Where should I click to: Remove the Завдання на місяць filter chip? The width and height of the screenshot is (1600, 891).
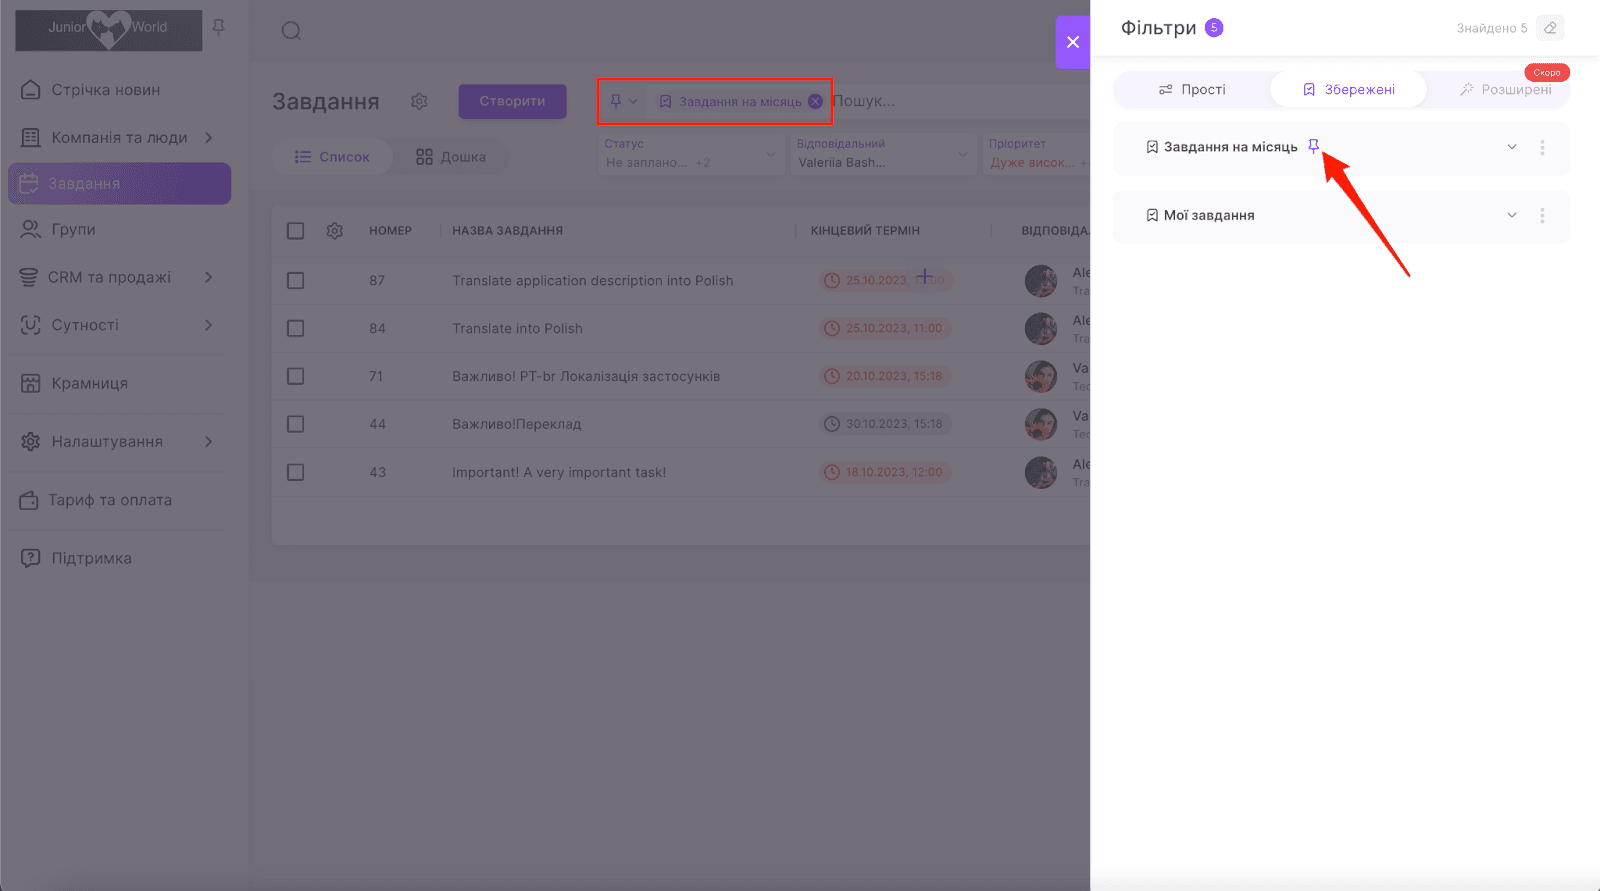coord(815,101)
